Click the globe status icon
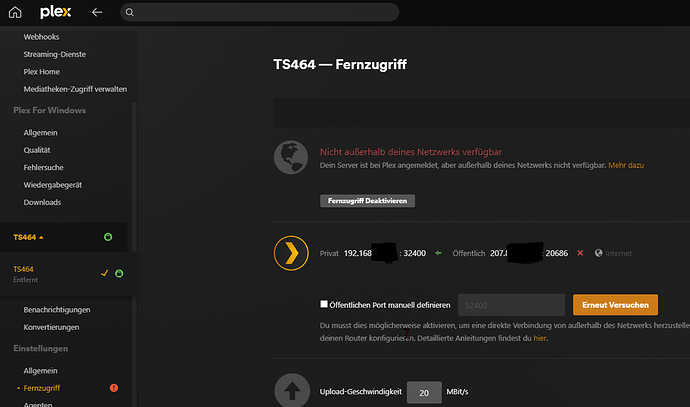The width and height of the screenshot is (690, 407). (x=291, y=157)
